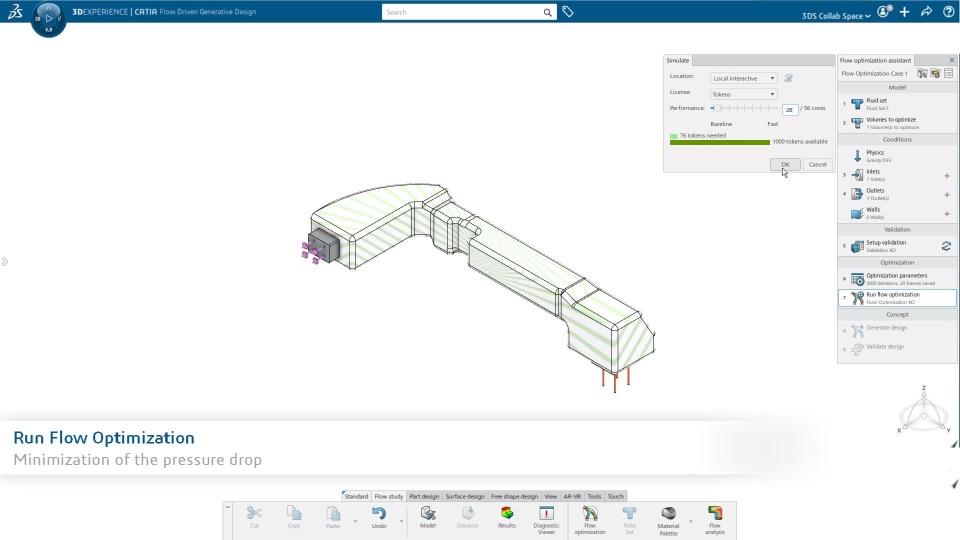Click OK in Simulate dialog
Viewport: 960px width, 540px height.
[x=786, y=165]
